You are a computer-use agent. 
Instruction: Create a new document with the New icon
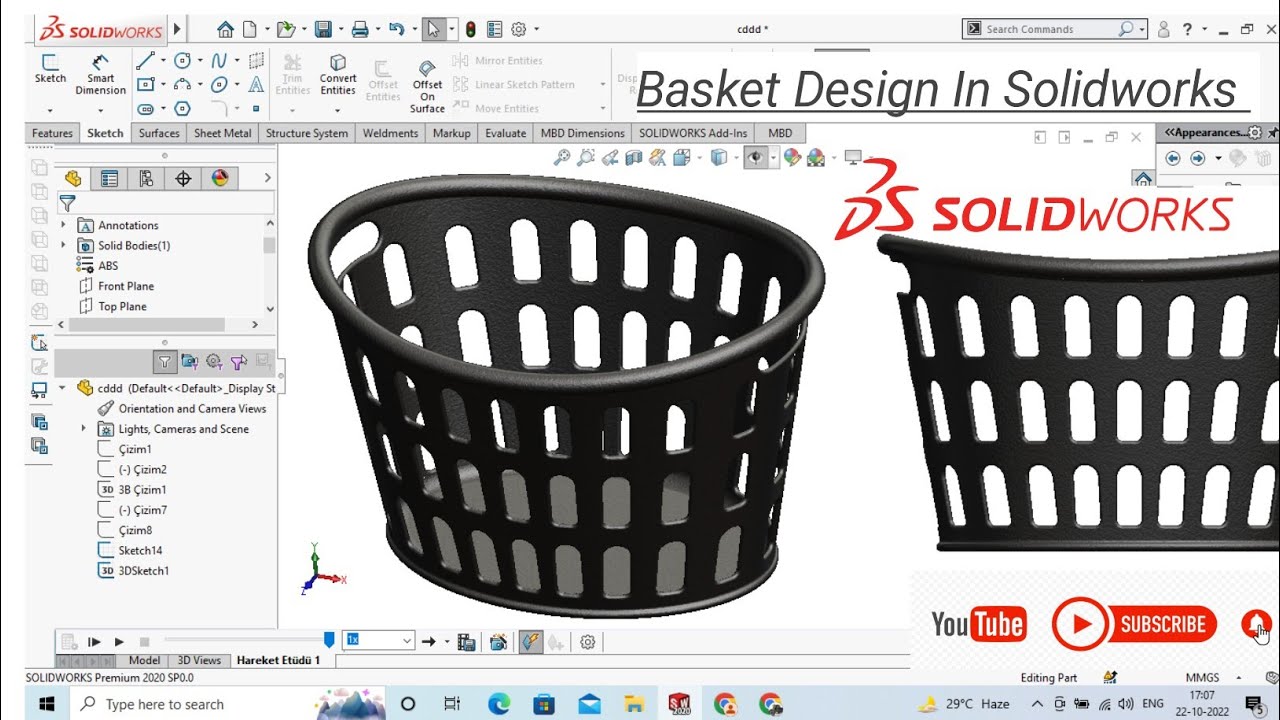(x=250, y=29)
